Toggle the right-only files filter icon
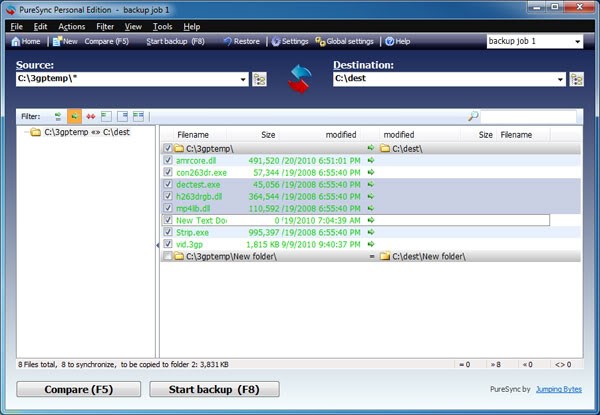This screenshot has width=600, height=415. [x=122, y=116]
